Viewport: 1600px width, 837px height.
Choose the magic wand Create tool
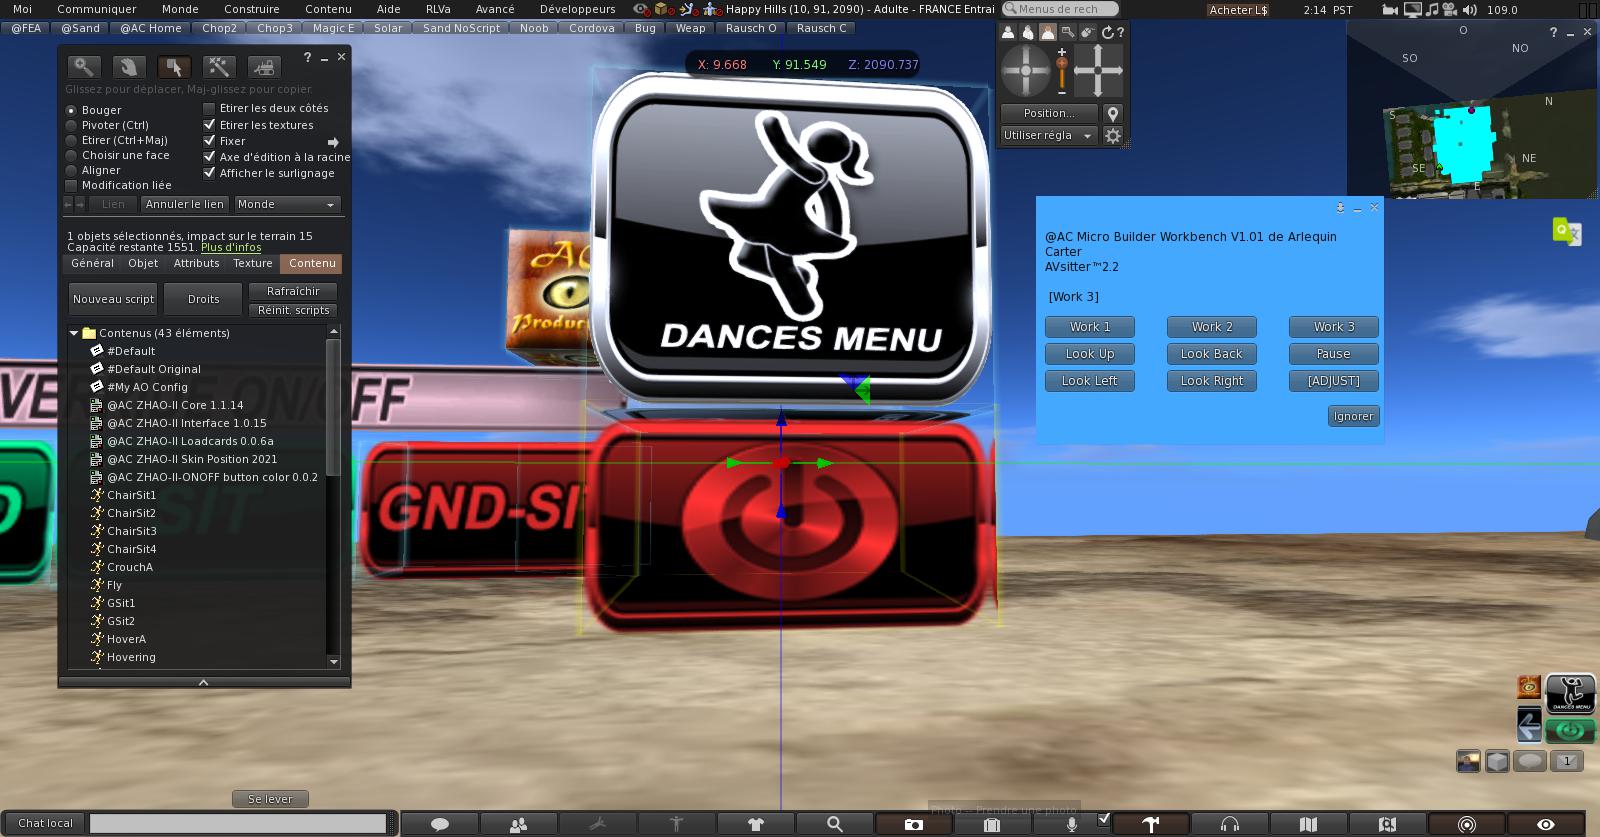point(218,67)
